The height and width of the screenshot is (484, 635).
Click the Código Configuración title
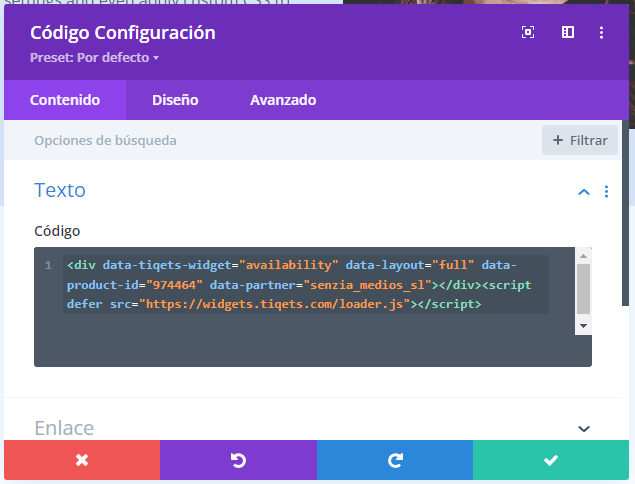point(123,33)
